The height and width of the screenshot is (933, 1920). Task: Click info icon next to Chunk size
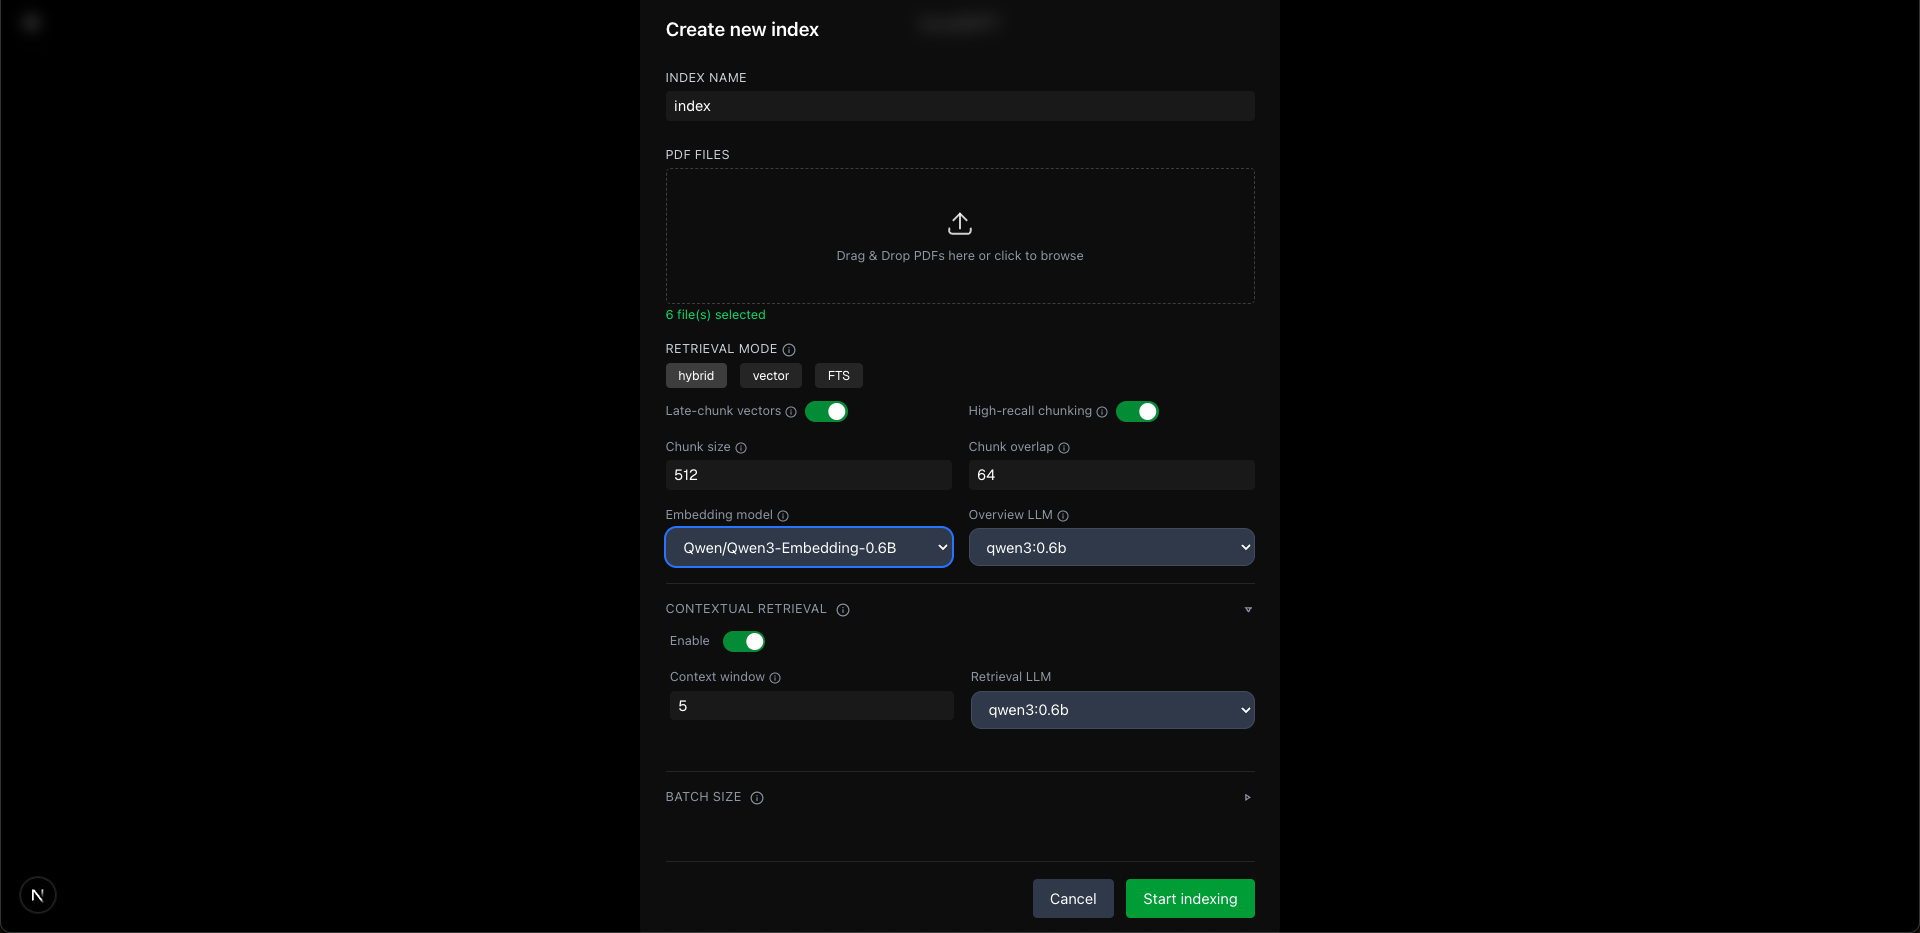(741, 448)
